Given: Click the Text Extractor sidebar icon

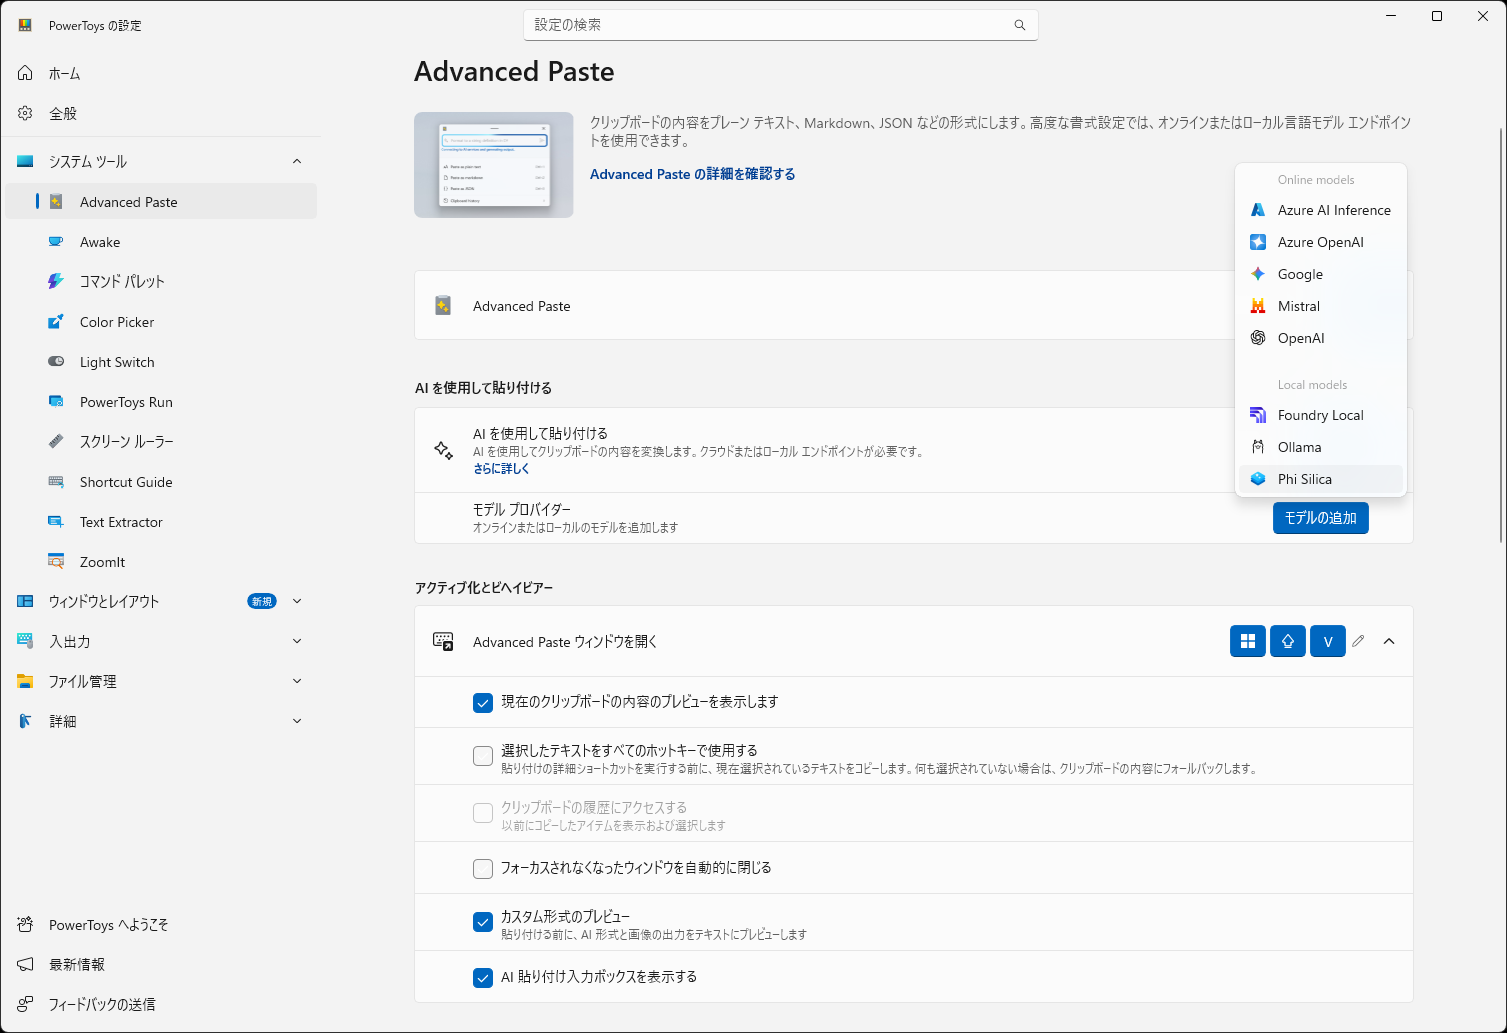Looking at the screenshot, I should [56, 522].
